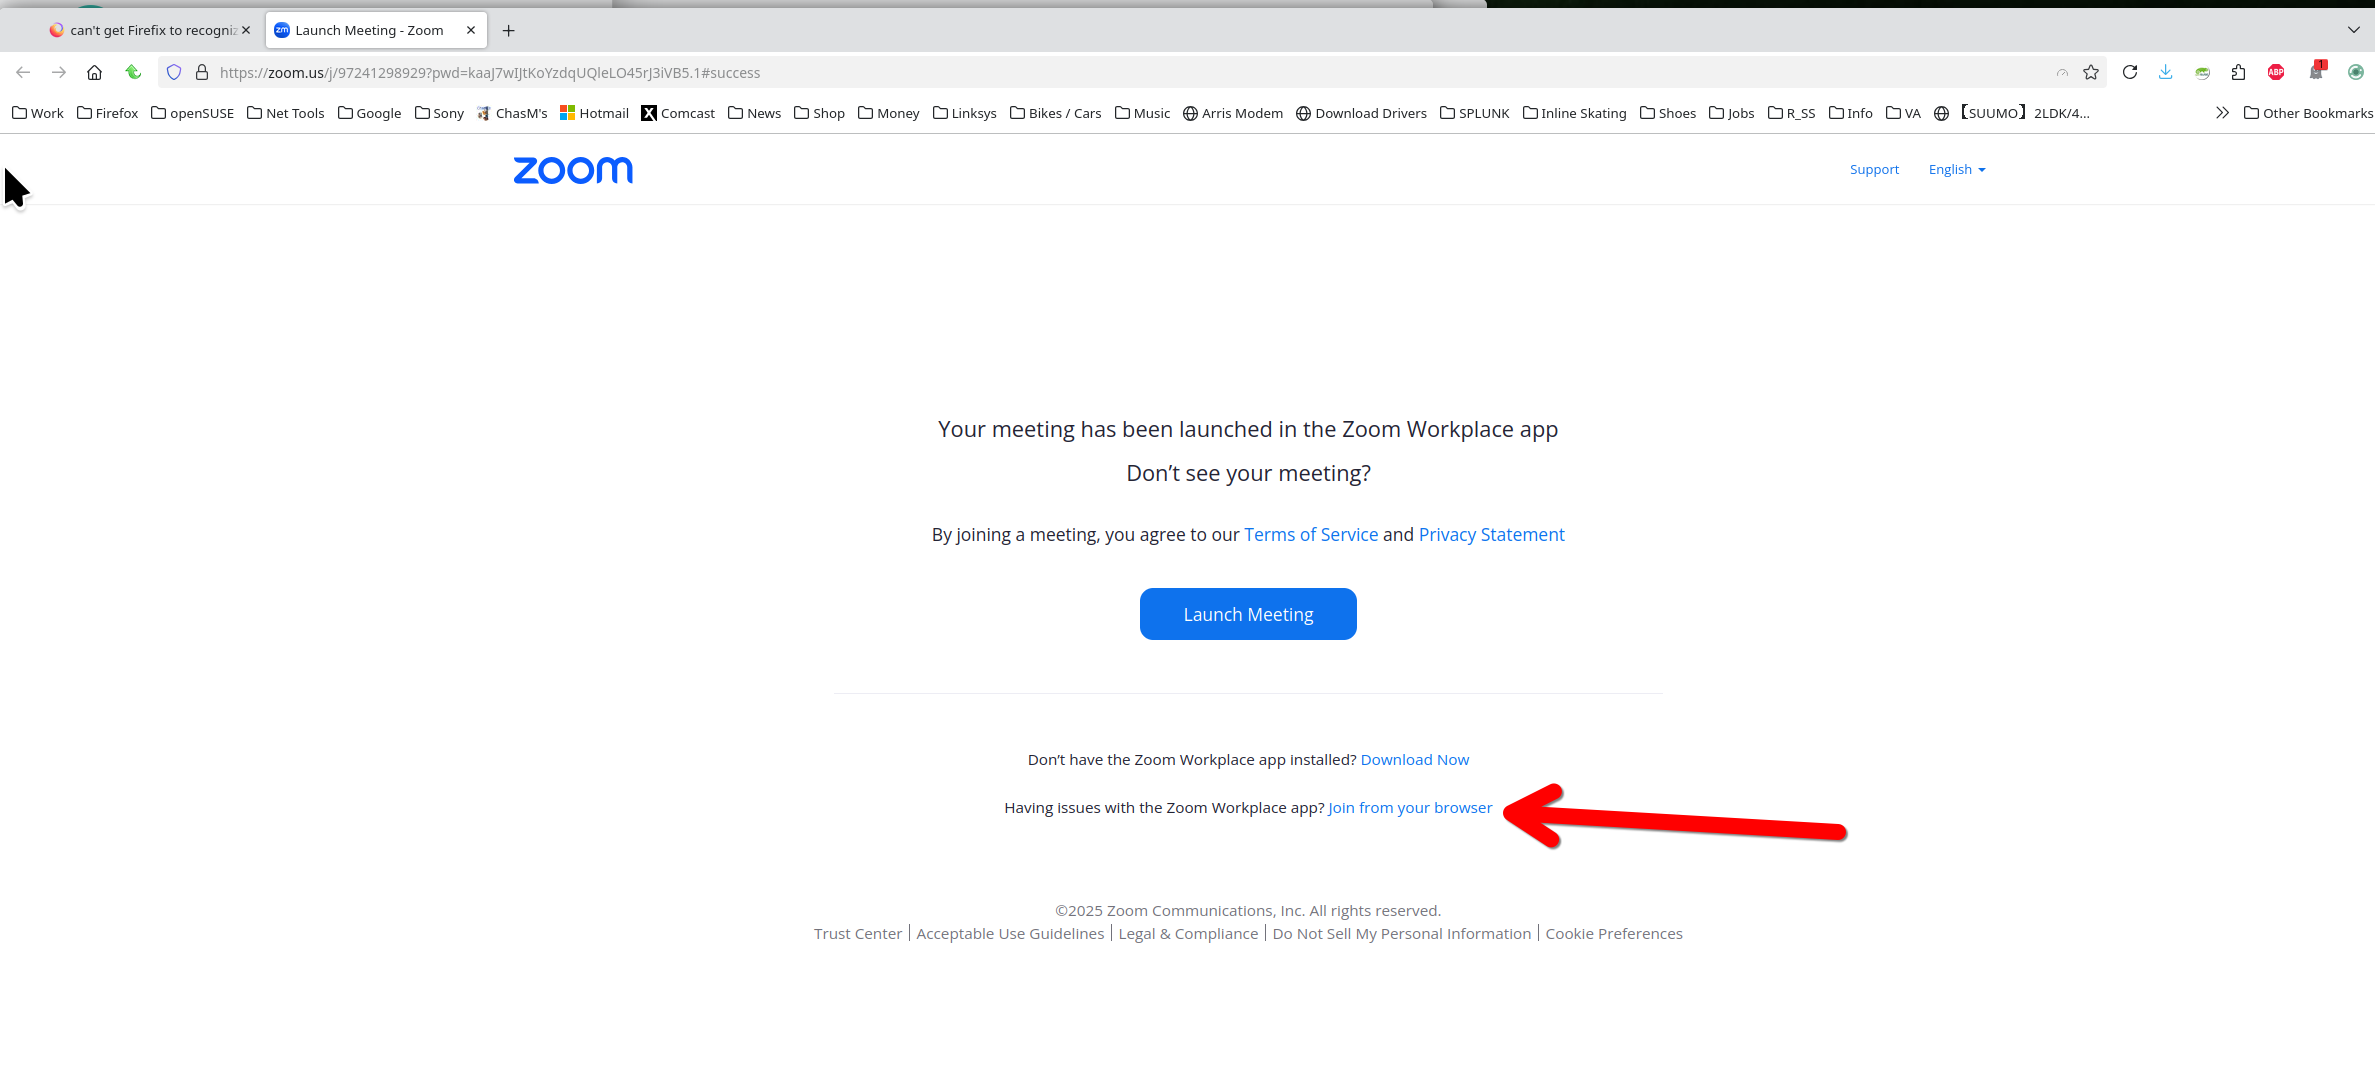2375x1074 pixels.
Task: Click Join from your browser link
Action: click(1410, 808)
